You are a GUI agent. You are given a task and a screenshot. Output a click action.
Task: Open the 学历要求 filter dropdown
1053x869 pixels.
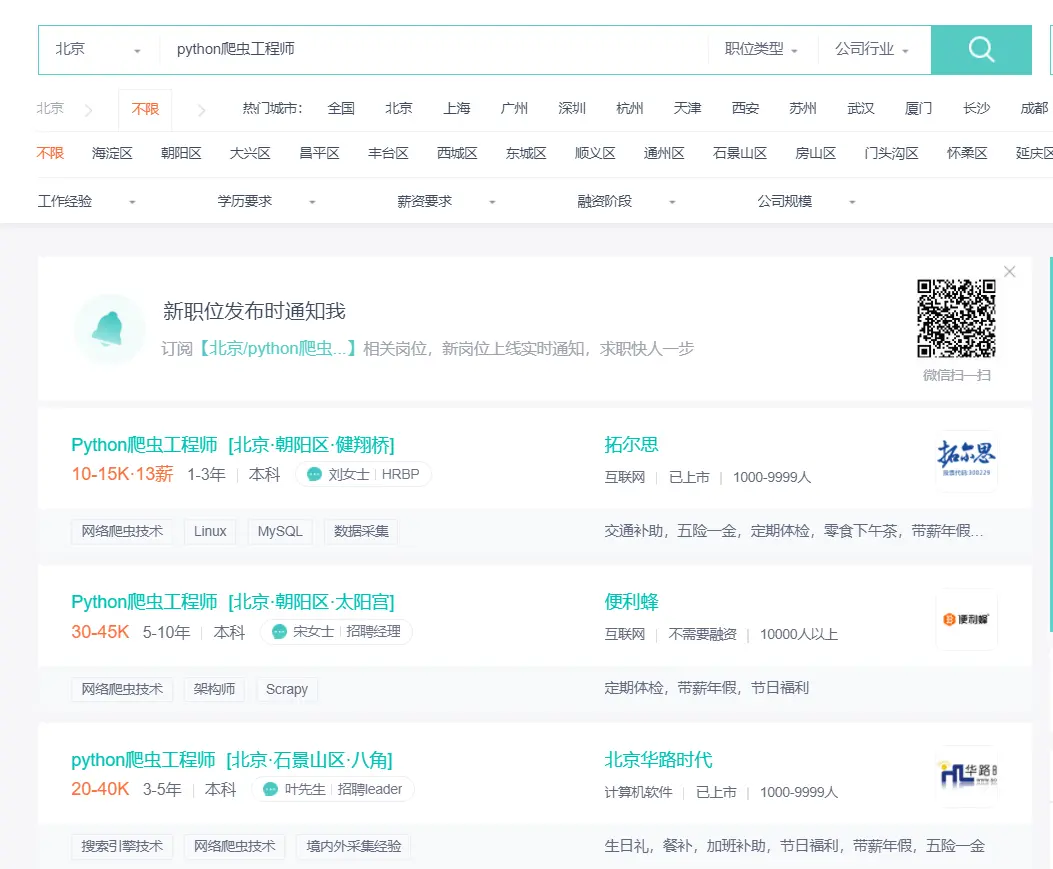(x=267, y=201)
